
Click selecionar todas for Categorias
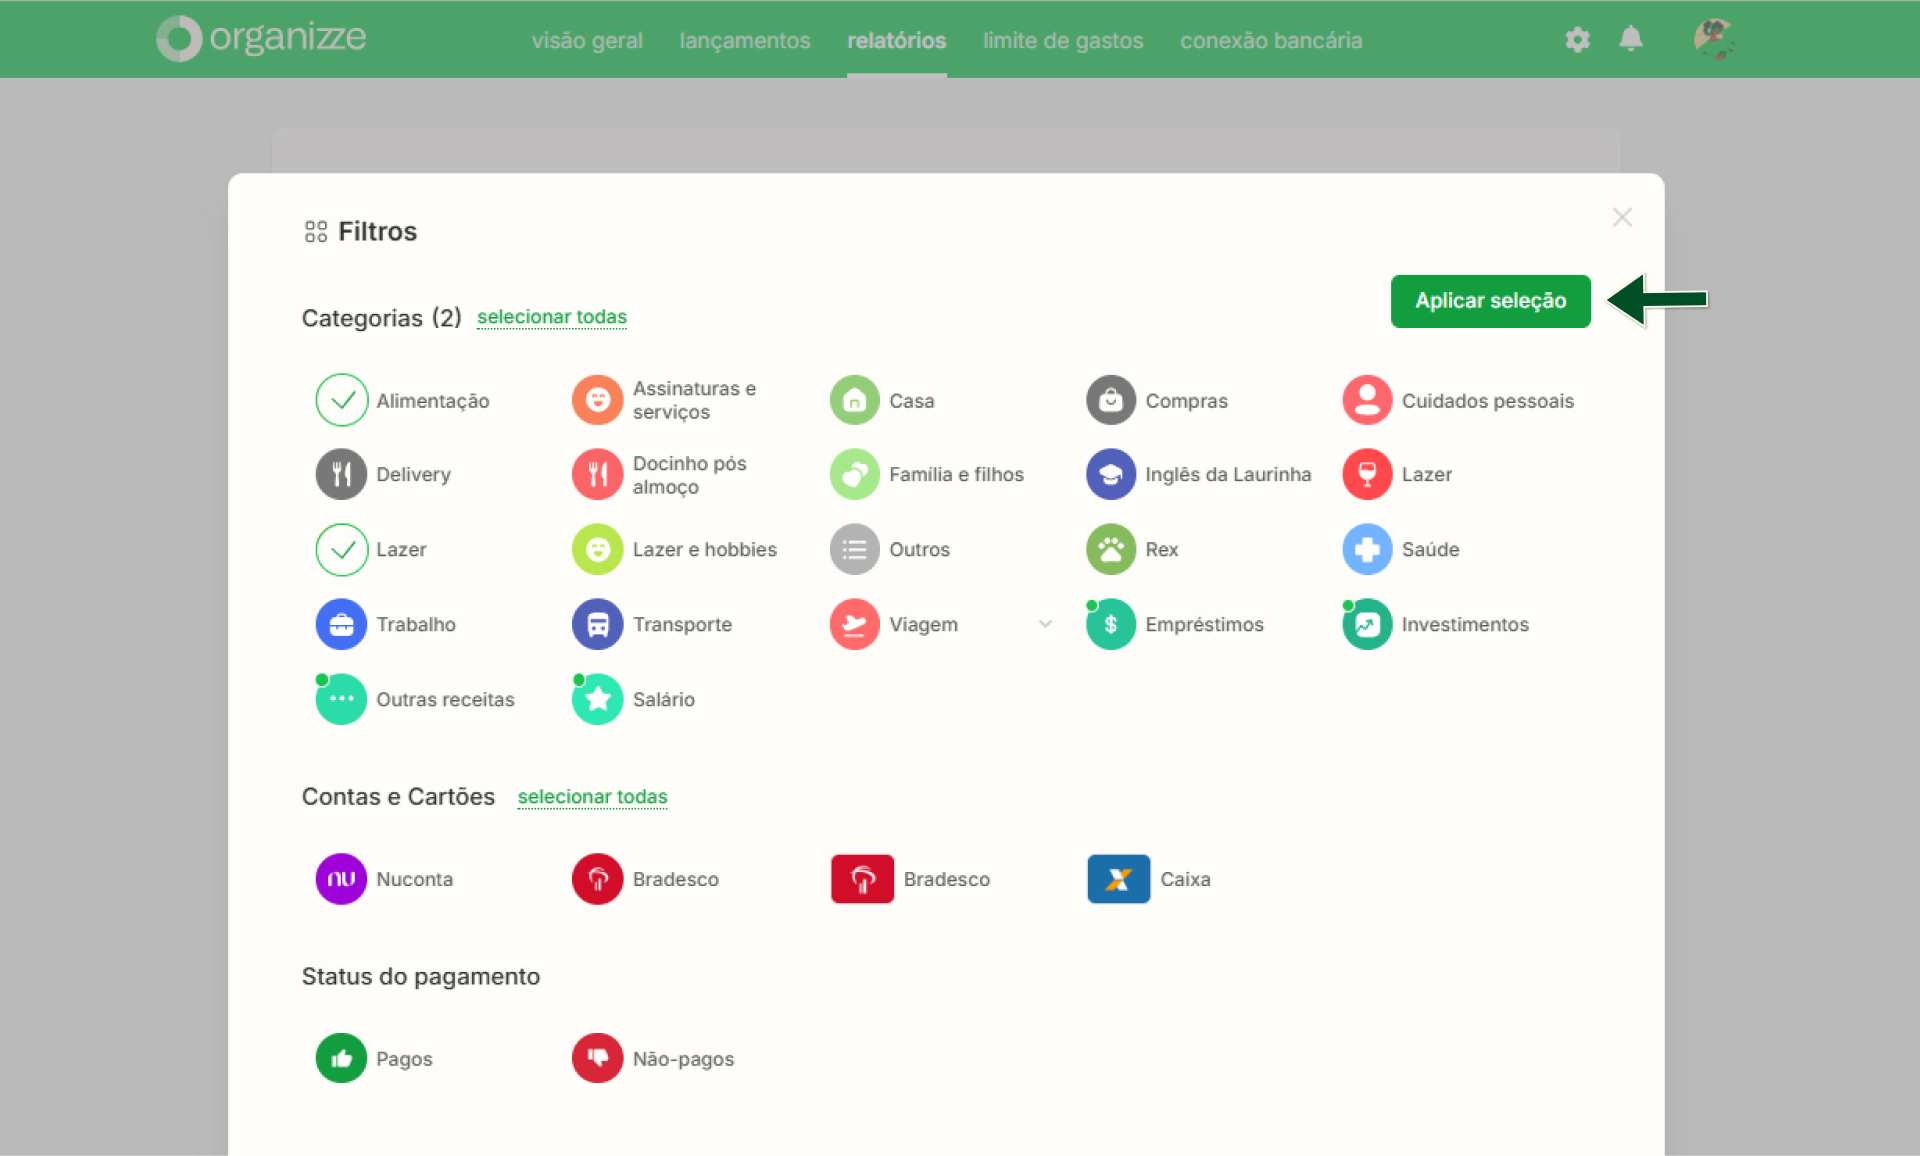[x=551, y=317]
